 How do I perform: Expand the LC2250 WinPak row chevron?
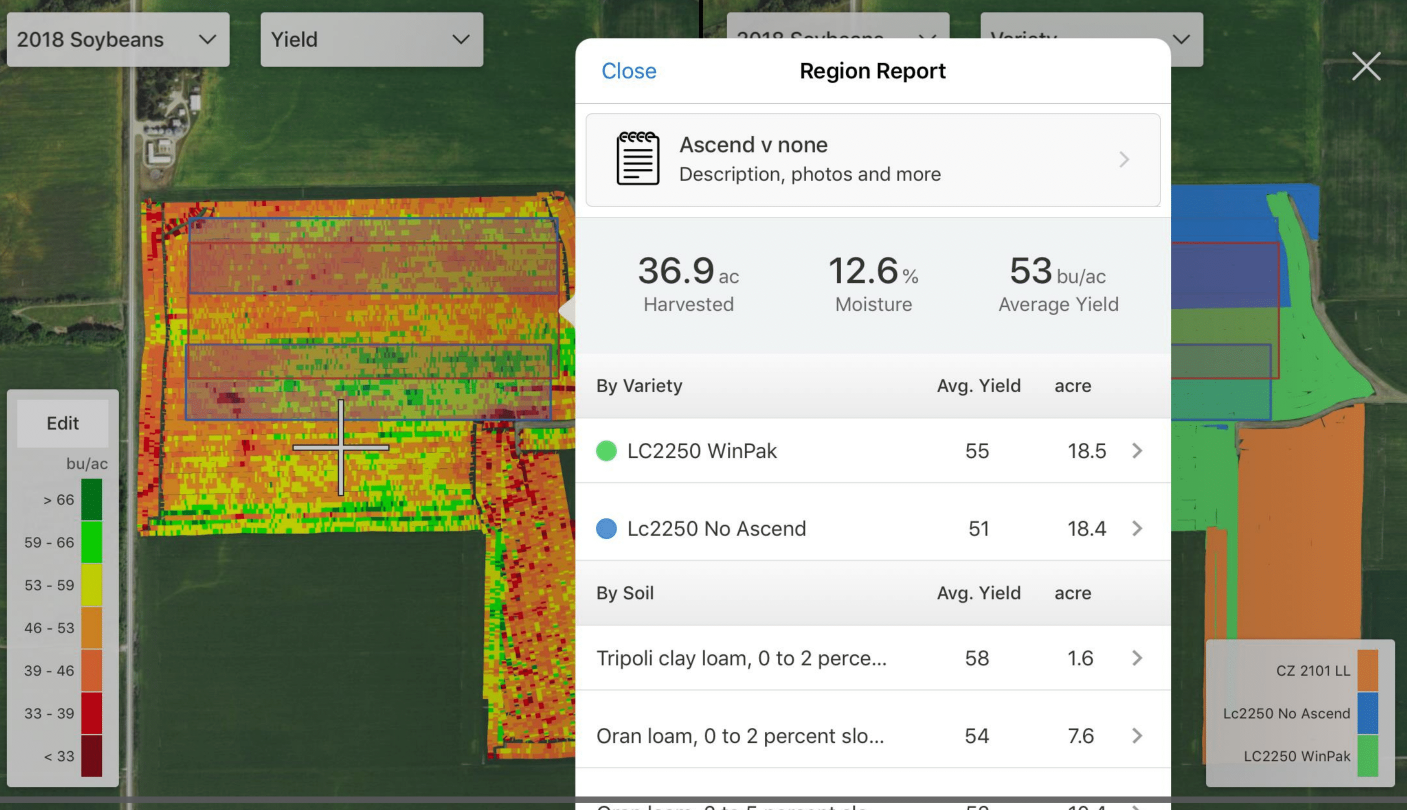pos(1137,451)
